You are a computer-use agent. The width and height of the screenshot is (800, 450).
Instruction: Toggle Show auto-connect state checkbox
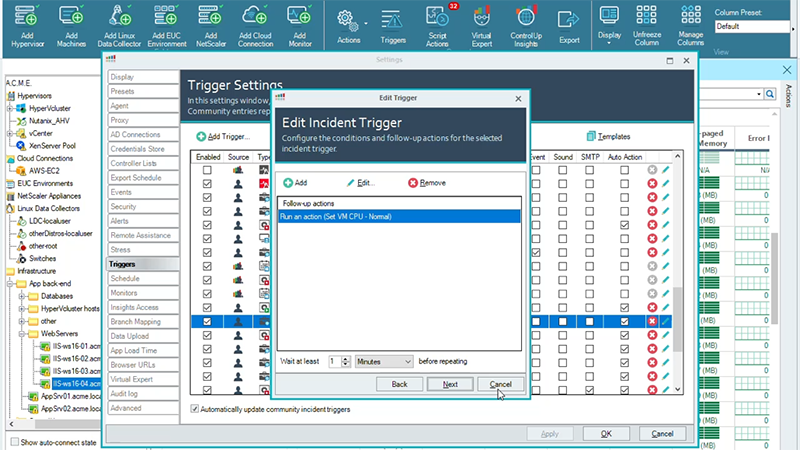[15, 442]
